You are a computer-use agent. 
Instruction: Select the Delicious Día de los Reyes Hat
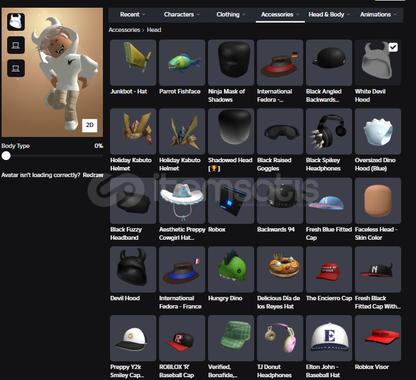pyautogui.click(x=280, y=269)
